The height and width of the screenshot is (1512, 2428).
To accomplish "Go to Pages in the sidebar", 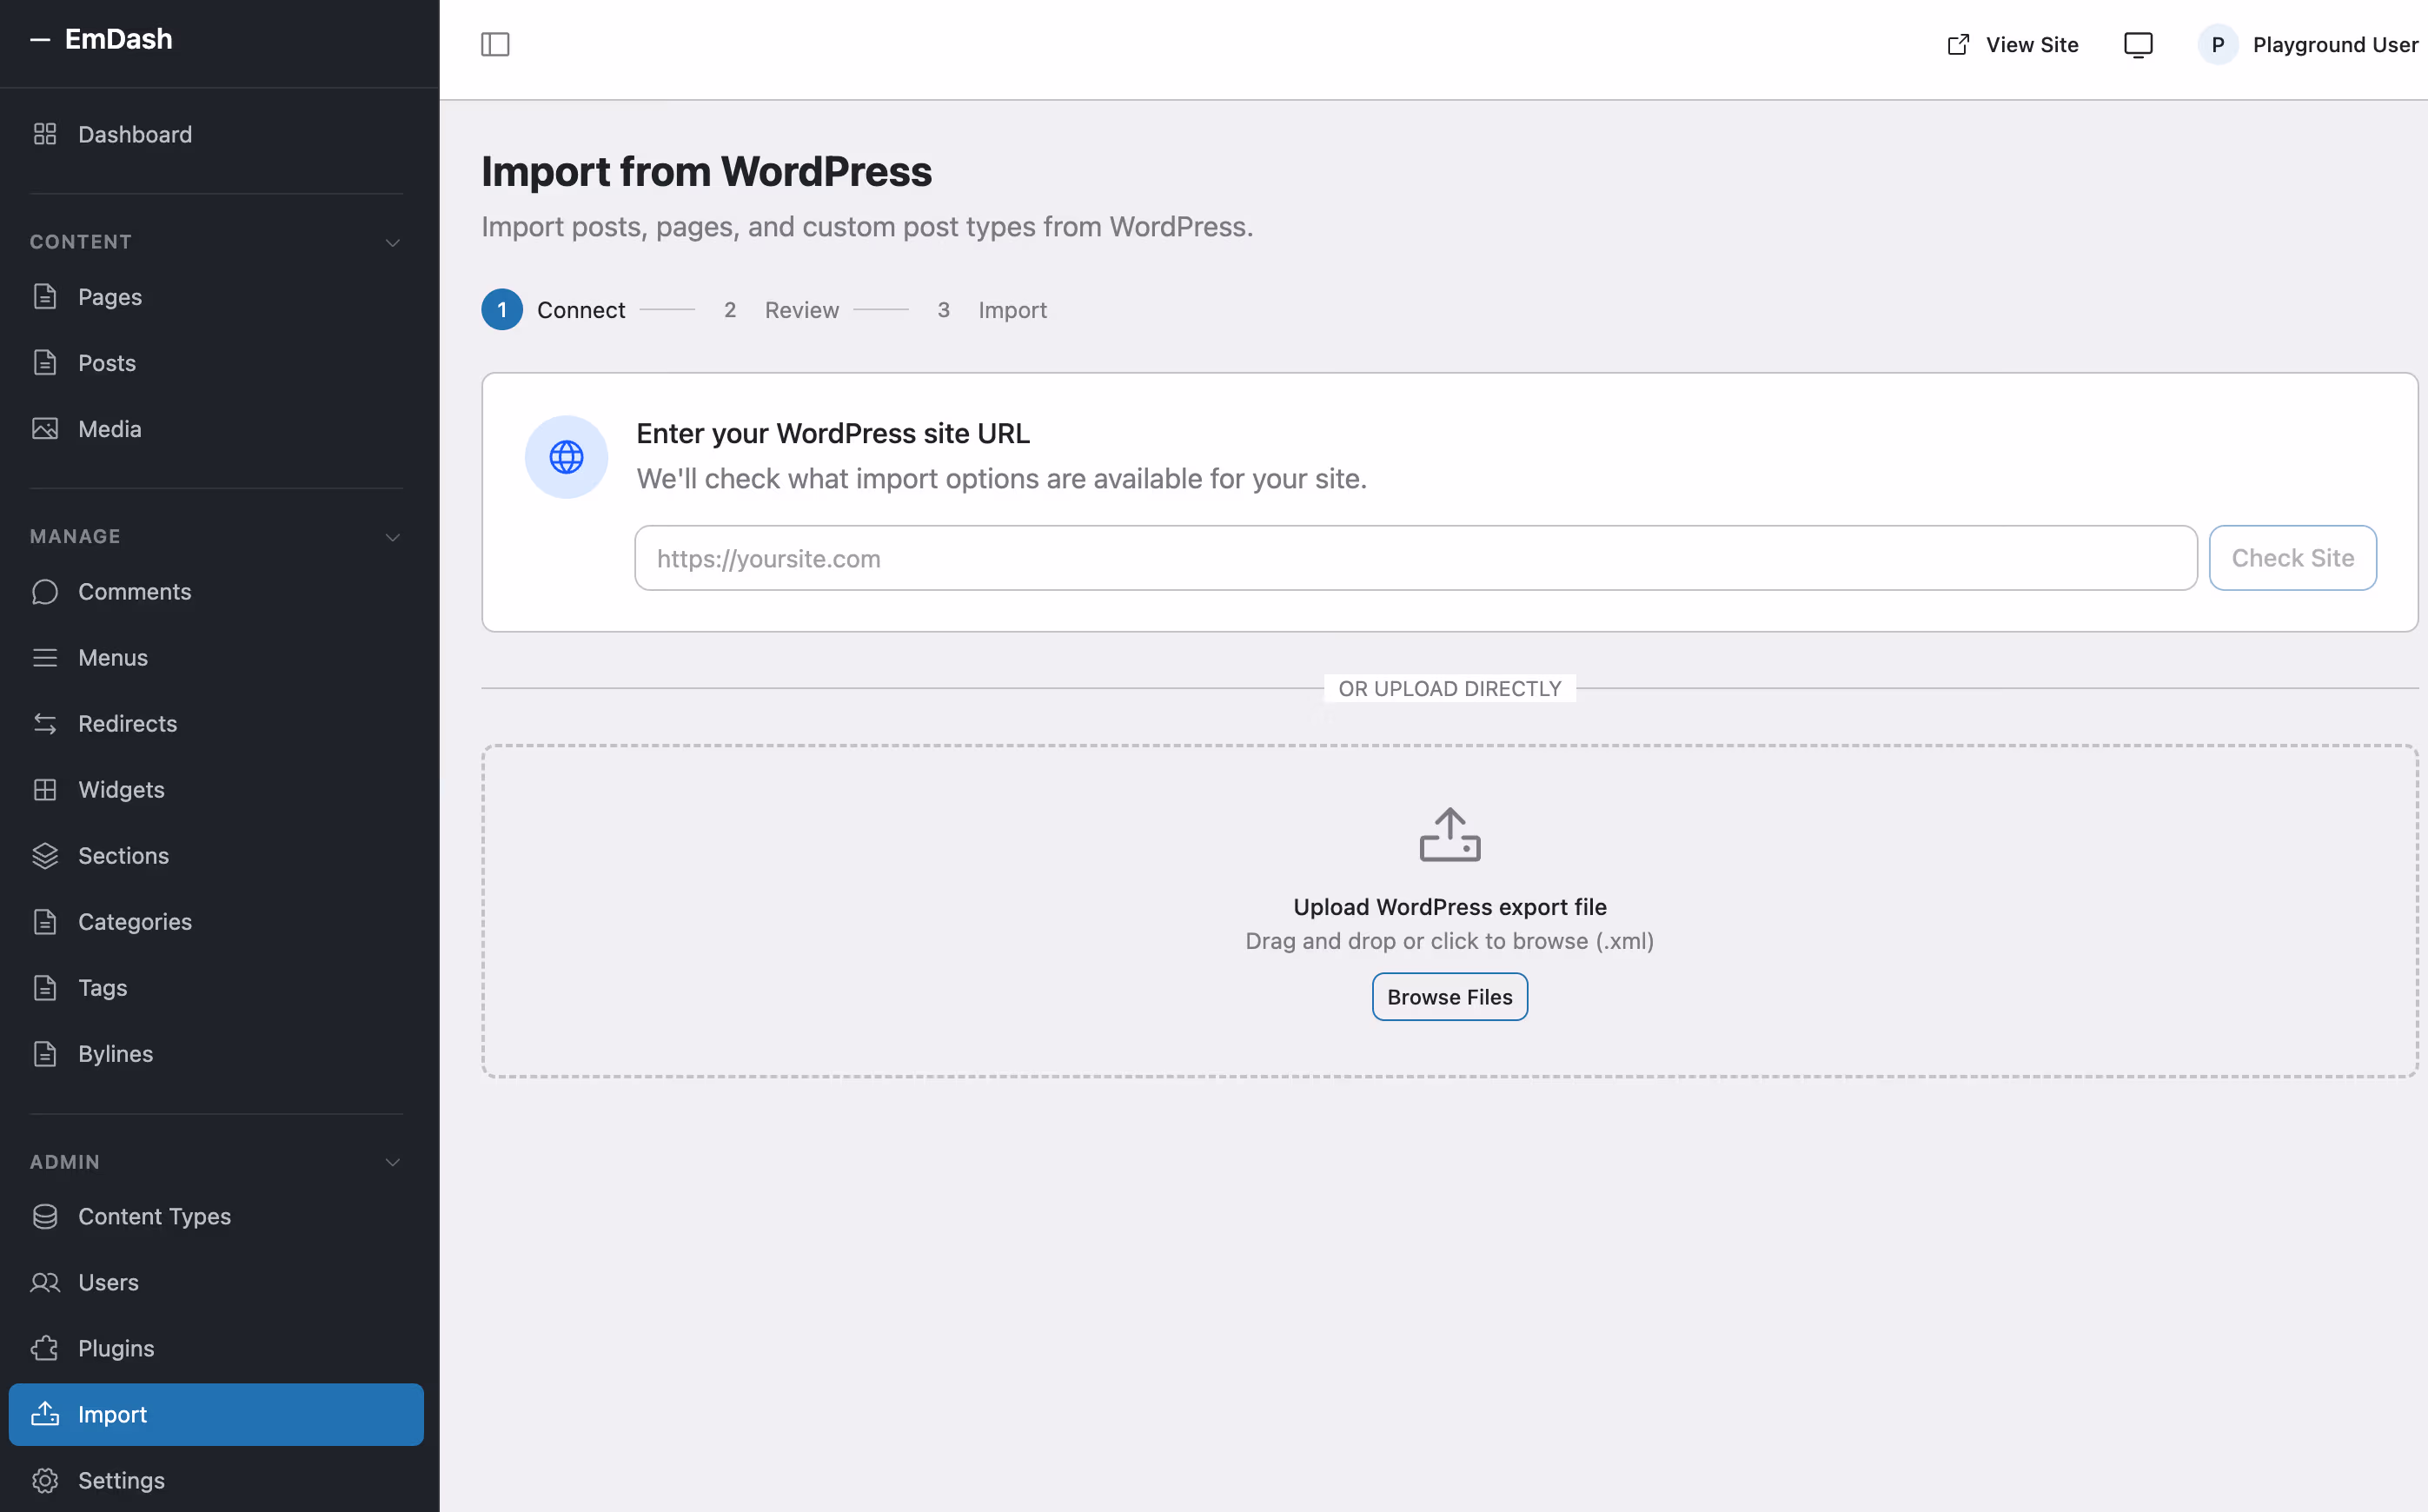I will pos(216,297).
